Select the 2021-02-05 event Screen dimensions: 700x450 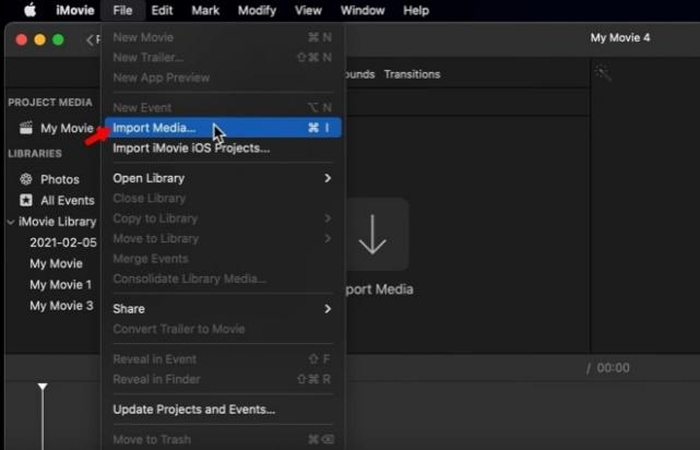[63, 242]
